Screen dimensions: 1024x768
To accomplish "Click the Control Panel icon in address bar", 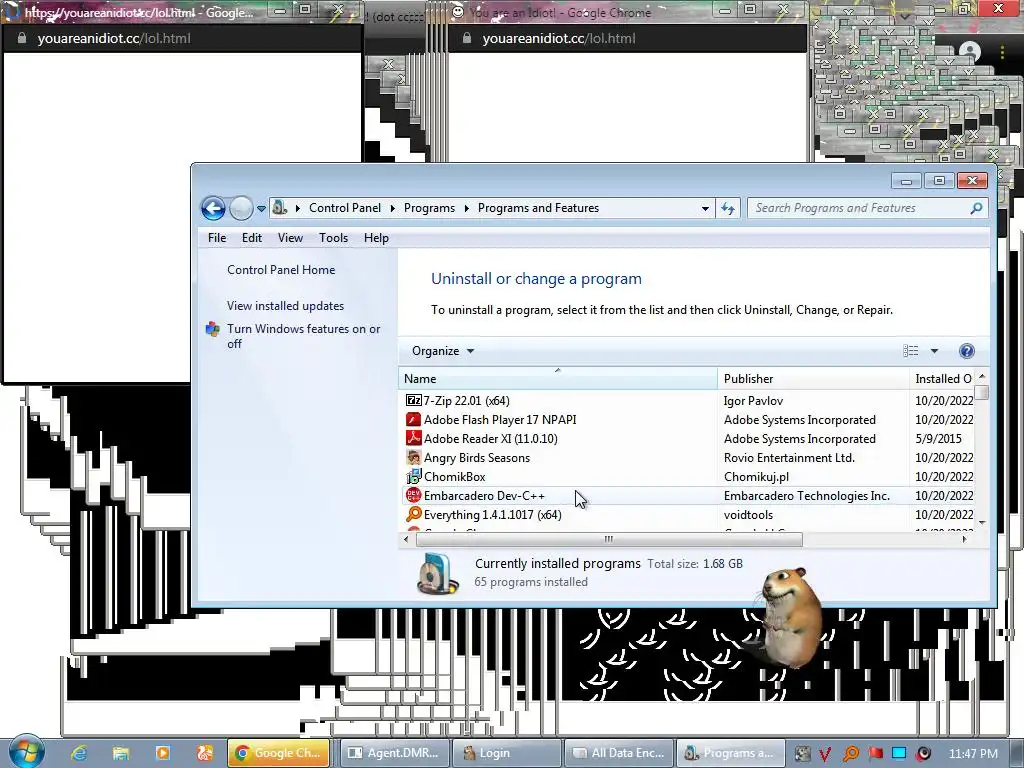I will click(280, 208).
